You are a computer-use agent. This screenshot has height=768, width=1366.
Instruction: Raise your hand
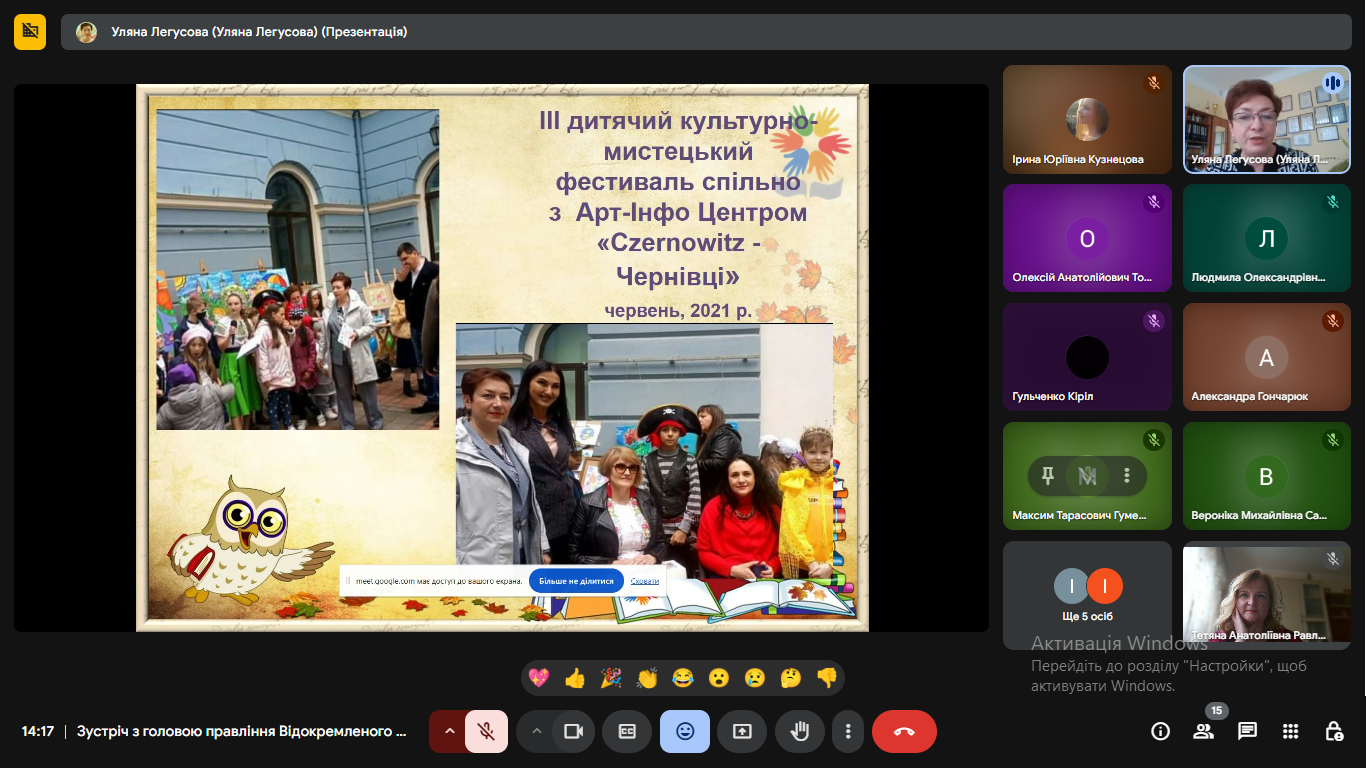(799, 731)
